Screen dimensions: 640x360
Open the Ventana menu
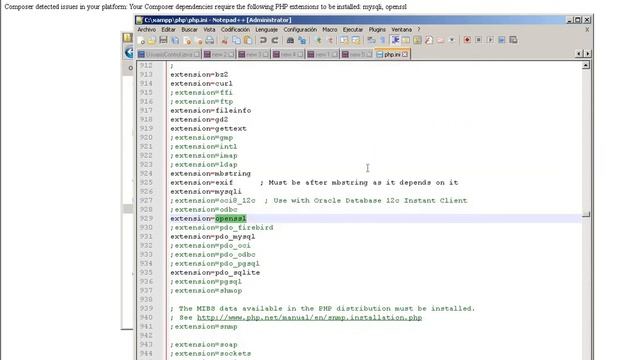(402, 30)
